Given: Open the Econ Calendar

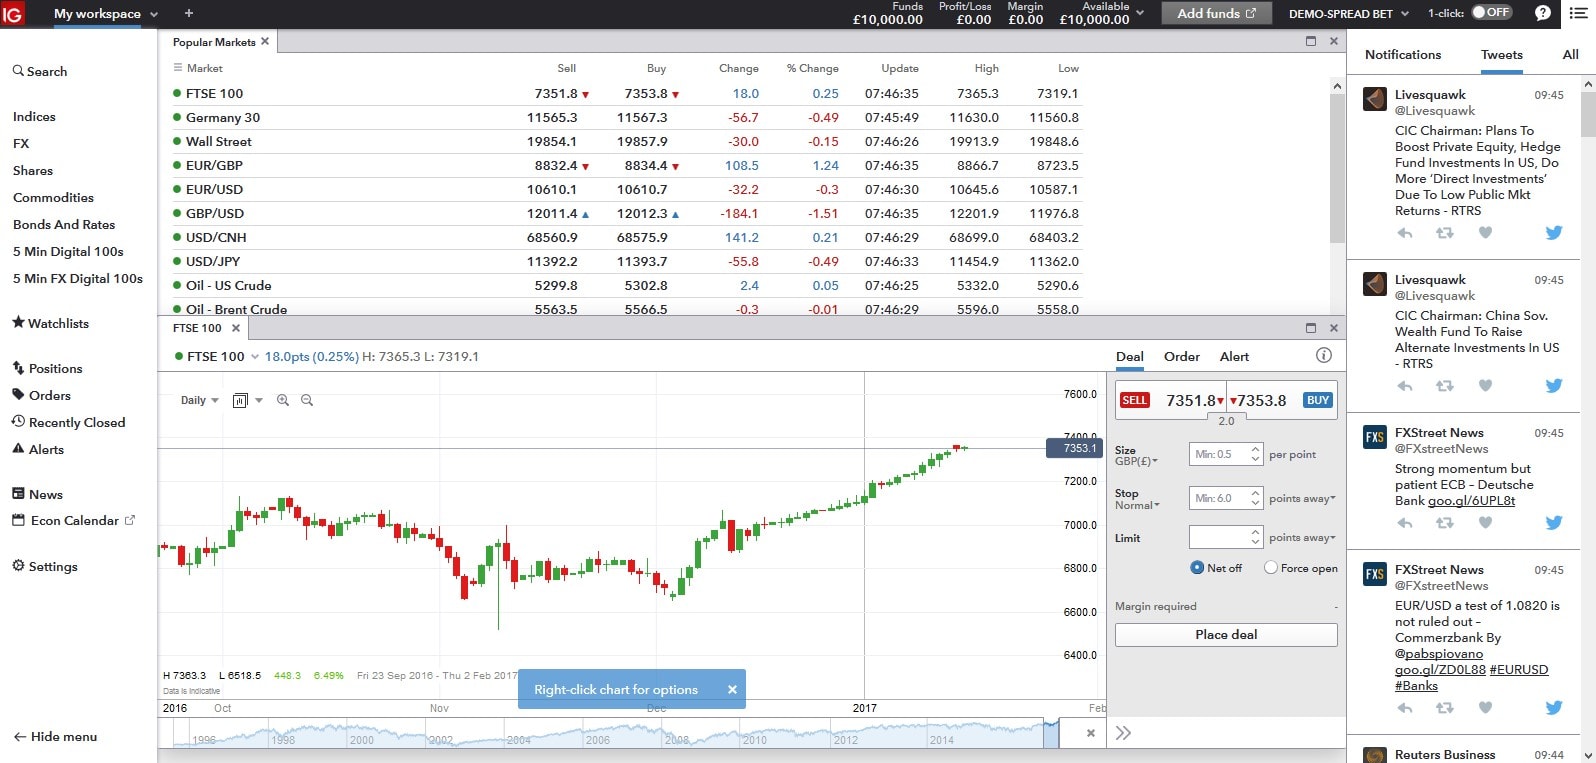Looking at the screenshot, I should point(74,520).
